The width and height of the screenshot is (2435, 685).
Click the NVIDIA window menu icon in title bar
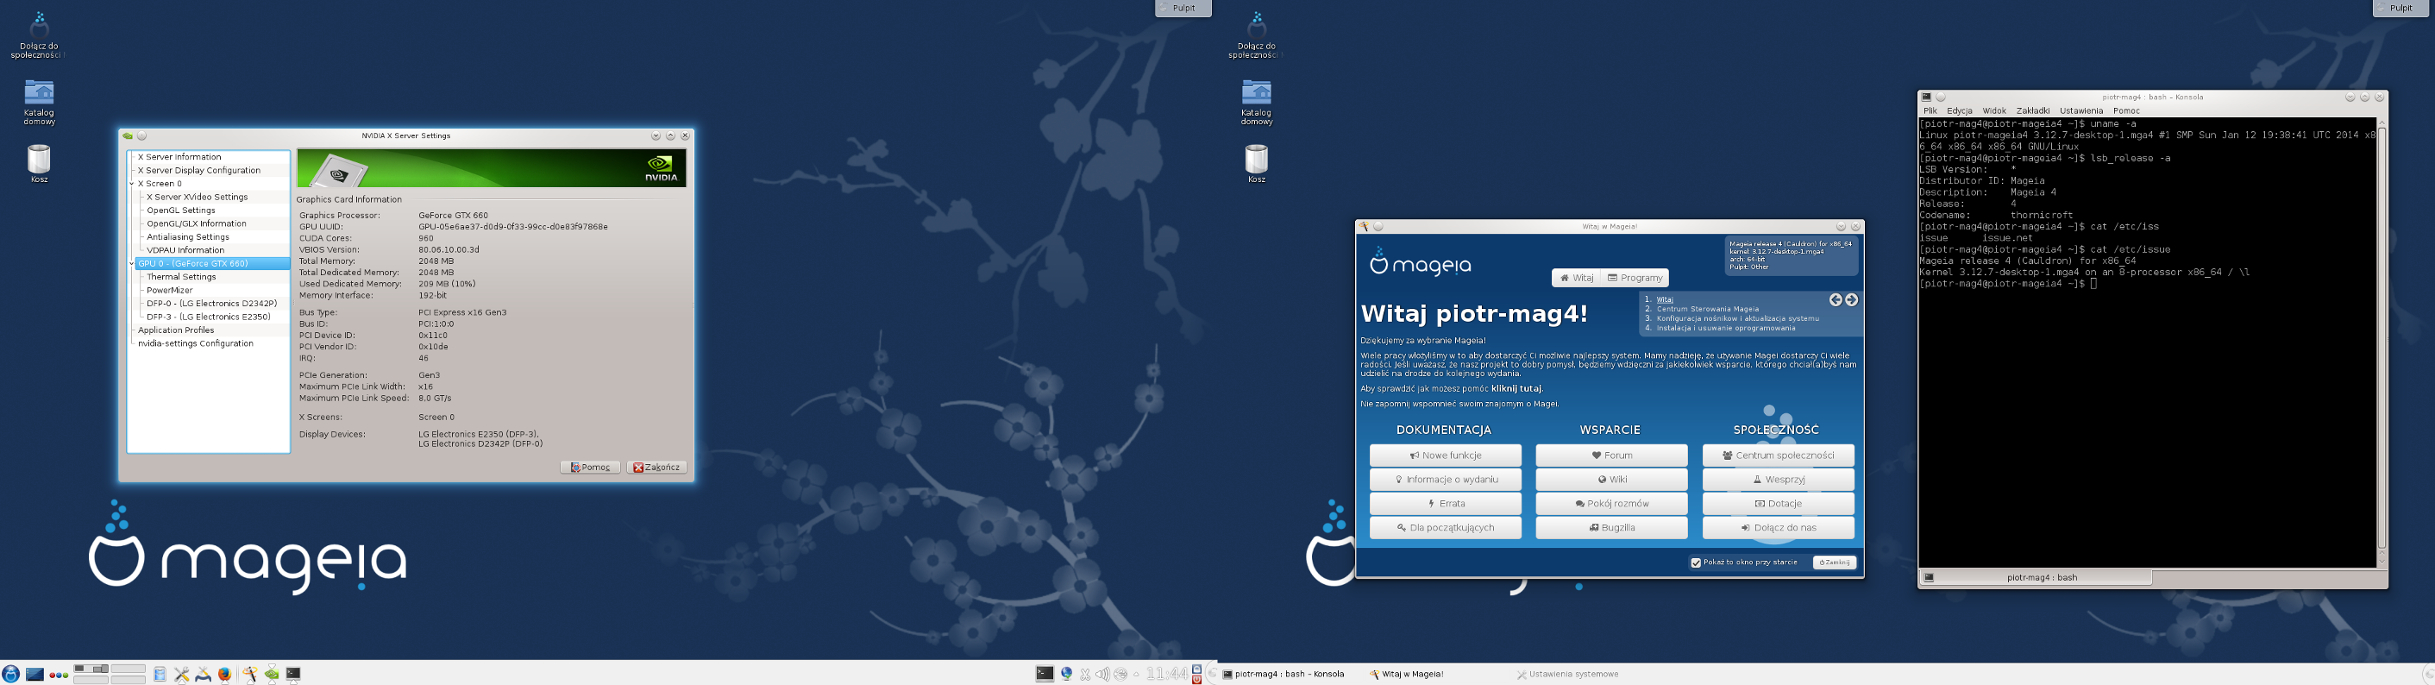pos(127,136)
